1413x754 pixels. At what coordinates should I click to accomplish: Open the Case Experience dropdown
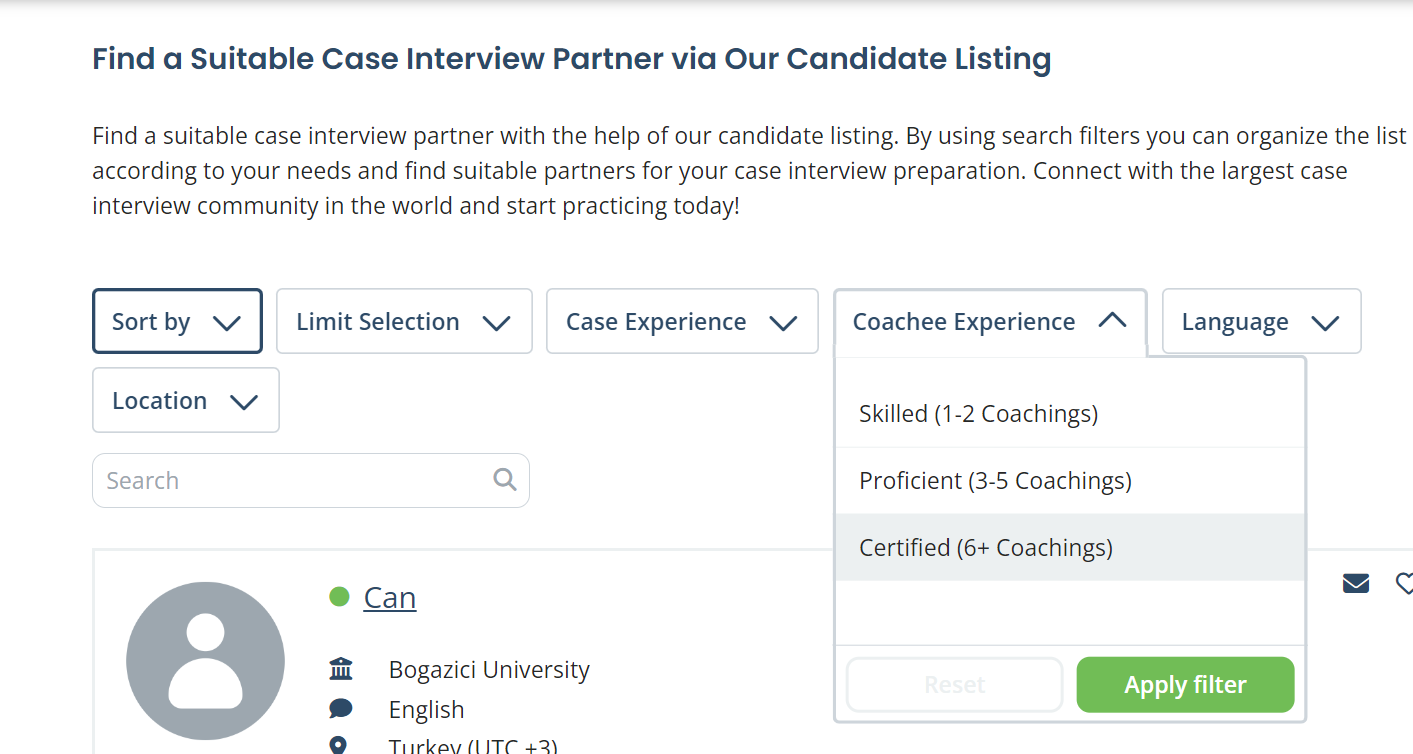pos(682,321)
